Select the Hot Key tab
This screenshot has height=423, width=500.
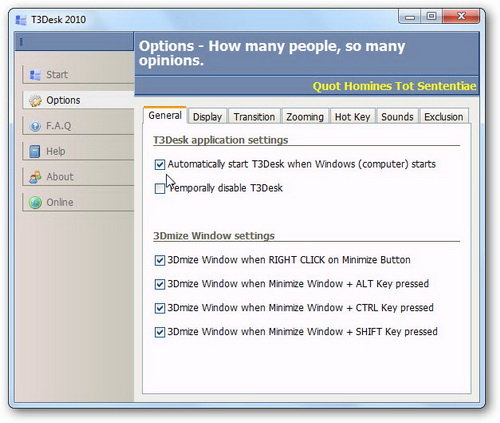(x=353, y=117)
